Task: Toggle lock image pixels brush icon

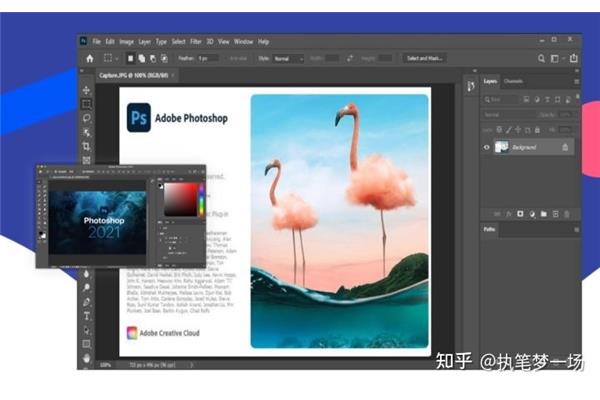Action: (x=509, y=130)
